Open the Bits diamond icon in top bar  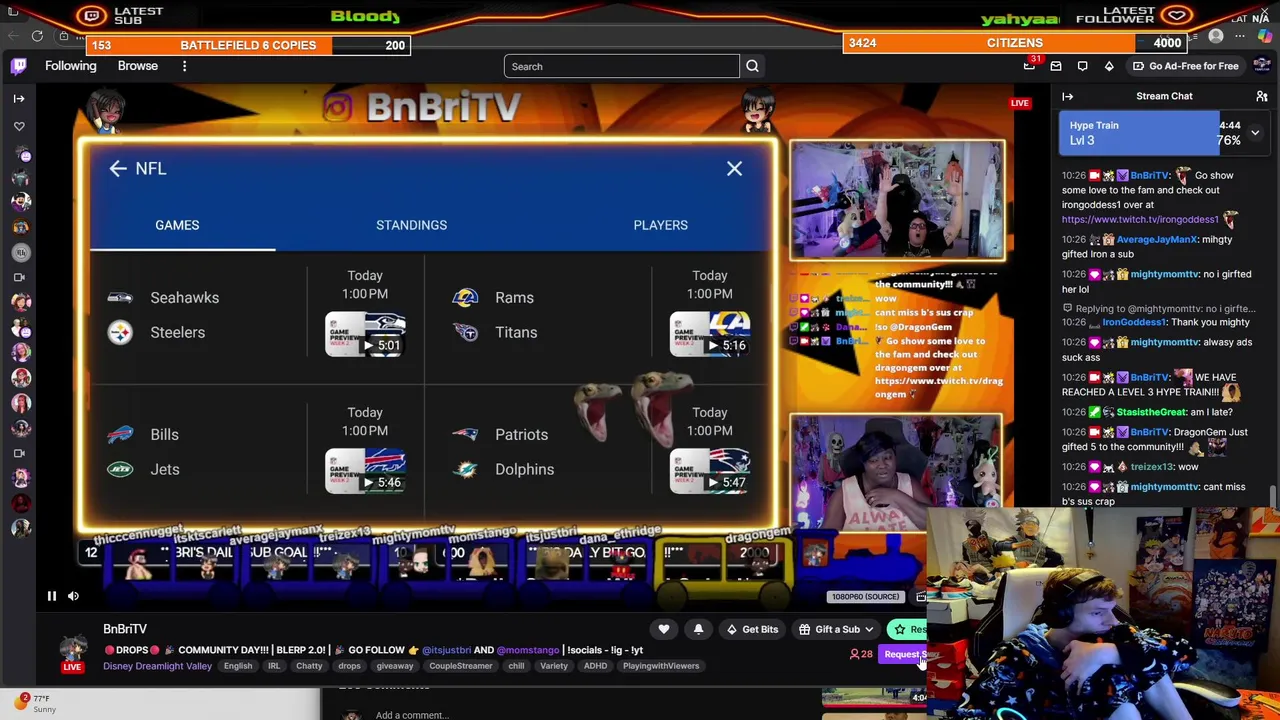tap(1109, 66)
